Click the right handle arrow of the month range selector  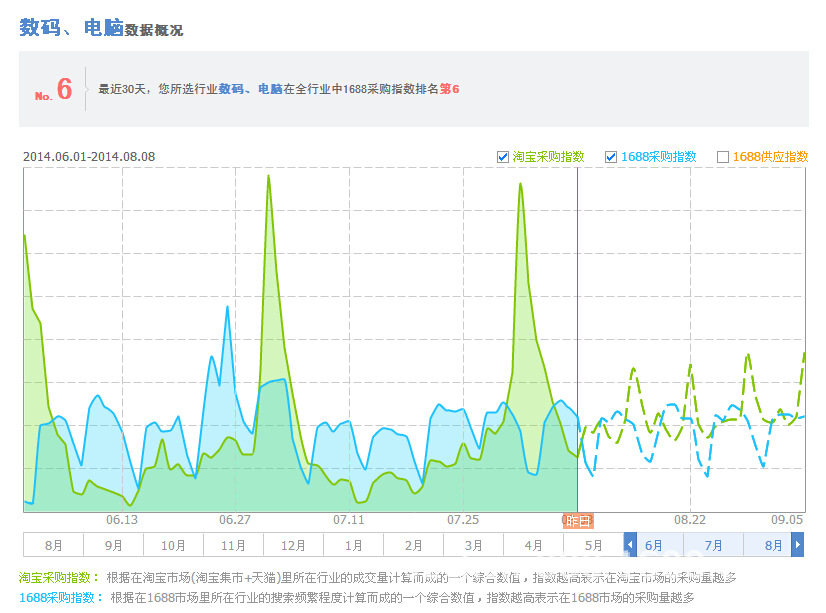coord(797,545)
